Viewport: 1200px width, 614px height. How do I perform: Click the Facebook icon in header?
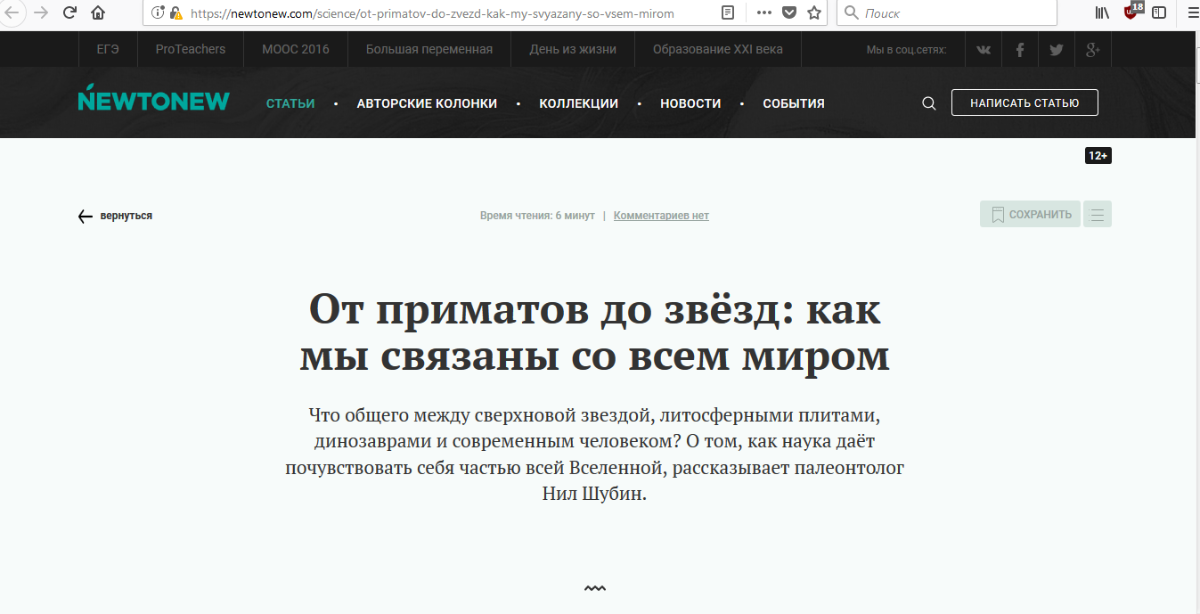coord(1020,50)
